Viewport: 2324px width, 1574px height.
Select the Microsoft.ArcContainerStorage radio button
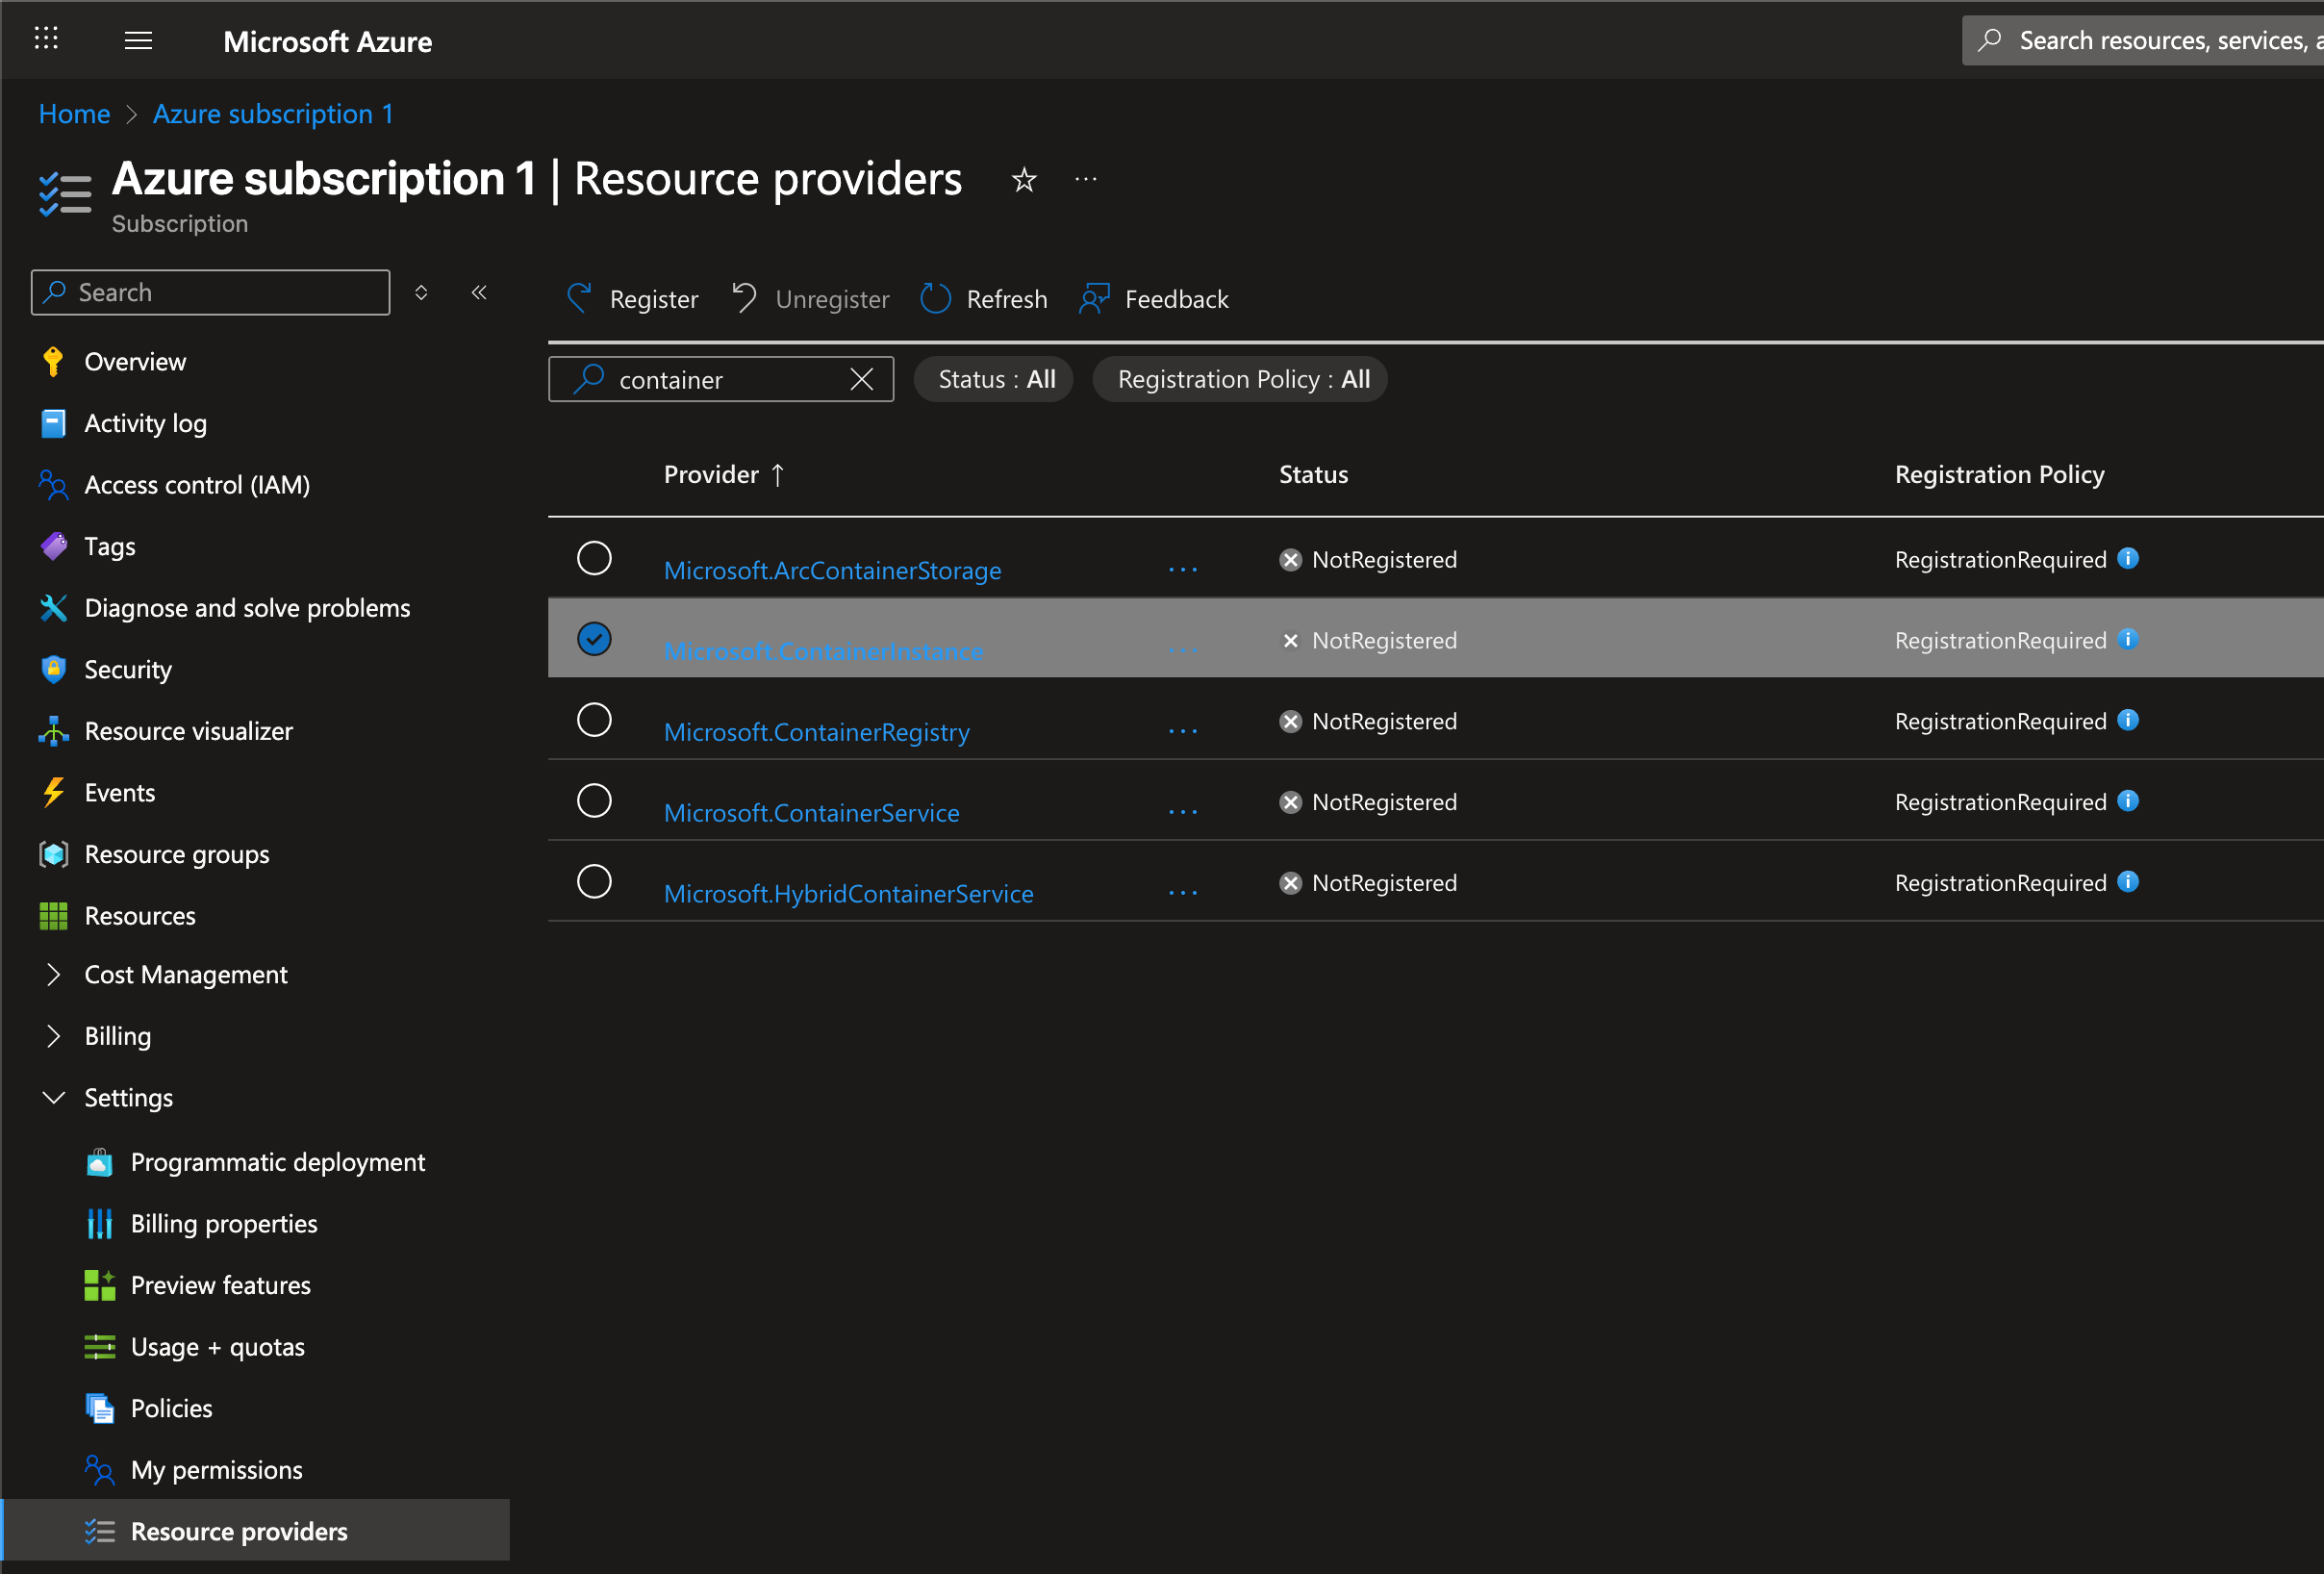click(594, 558)
